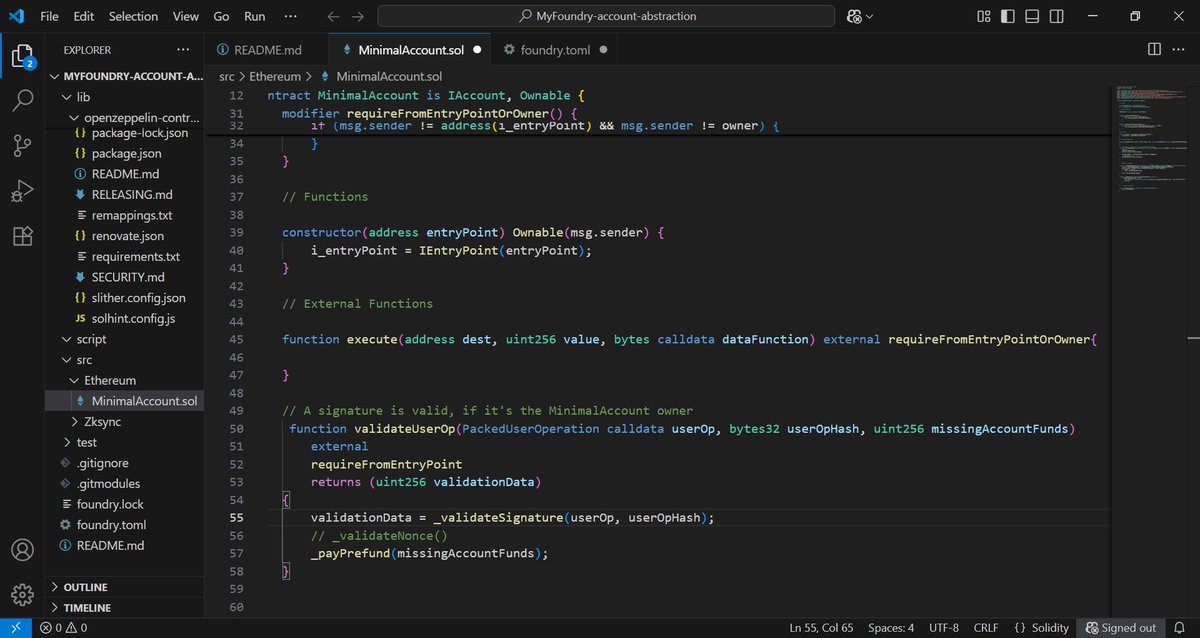Open the Run and Debug view
The height and width of the screenshot is (638, 1200).
pyautogui.click(x=21, y=191)
